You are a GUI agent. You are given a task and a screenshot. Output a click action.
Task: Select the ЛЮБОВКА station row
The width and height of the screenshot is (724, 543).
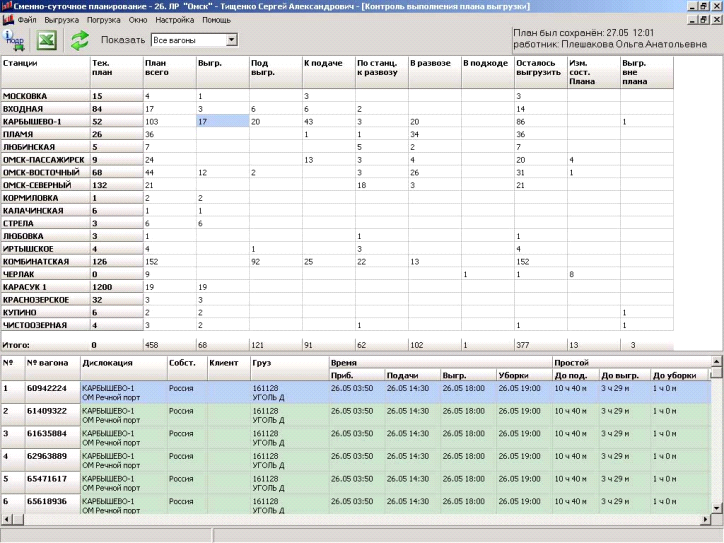337,236
